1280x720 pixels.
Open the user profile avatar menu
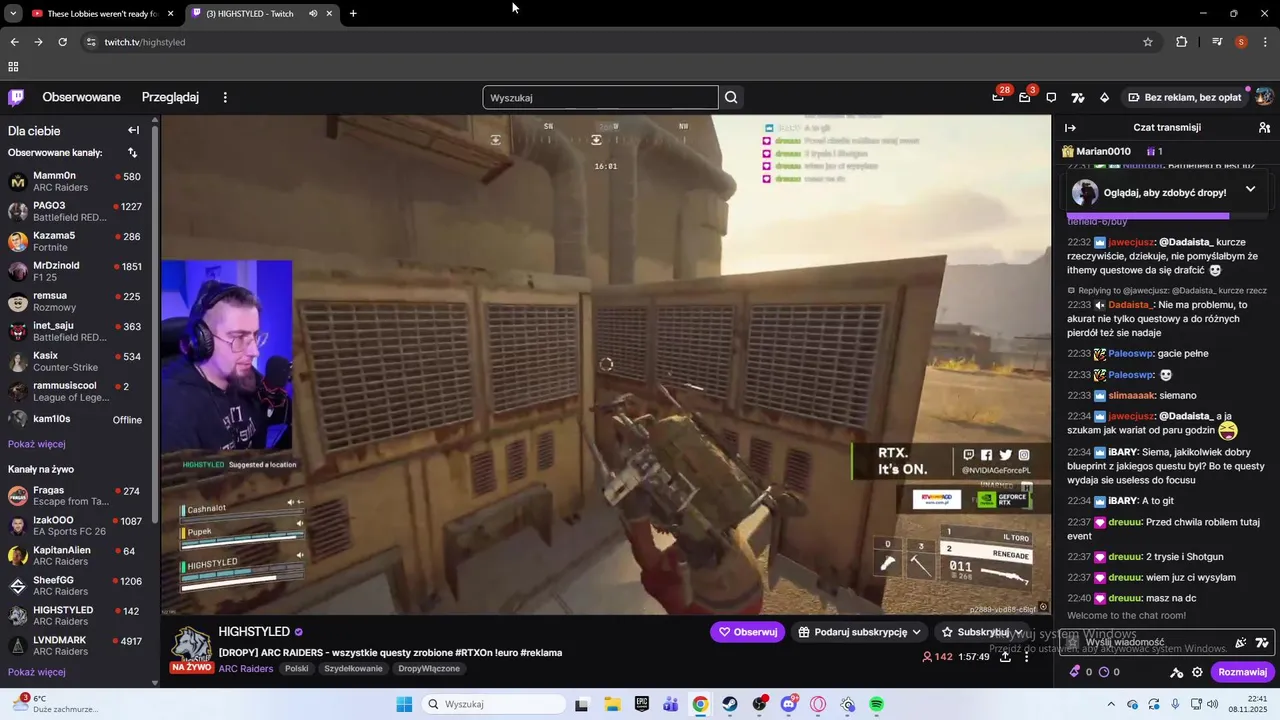click(1264, 97)
